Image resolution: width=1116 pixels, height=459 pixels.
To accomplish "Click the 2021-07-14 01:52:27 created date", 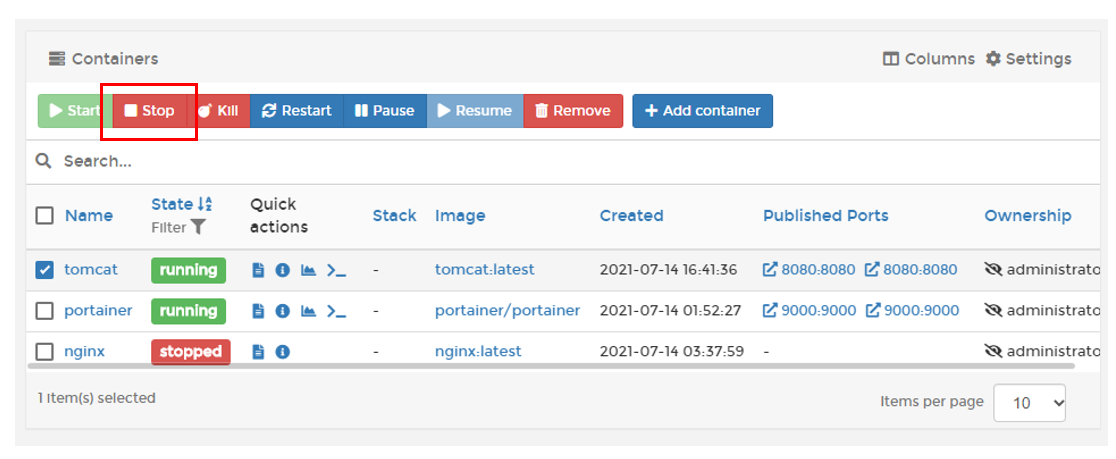I will coord(670,311).
